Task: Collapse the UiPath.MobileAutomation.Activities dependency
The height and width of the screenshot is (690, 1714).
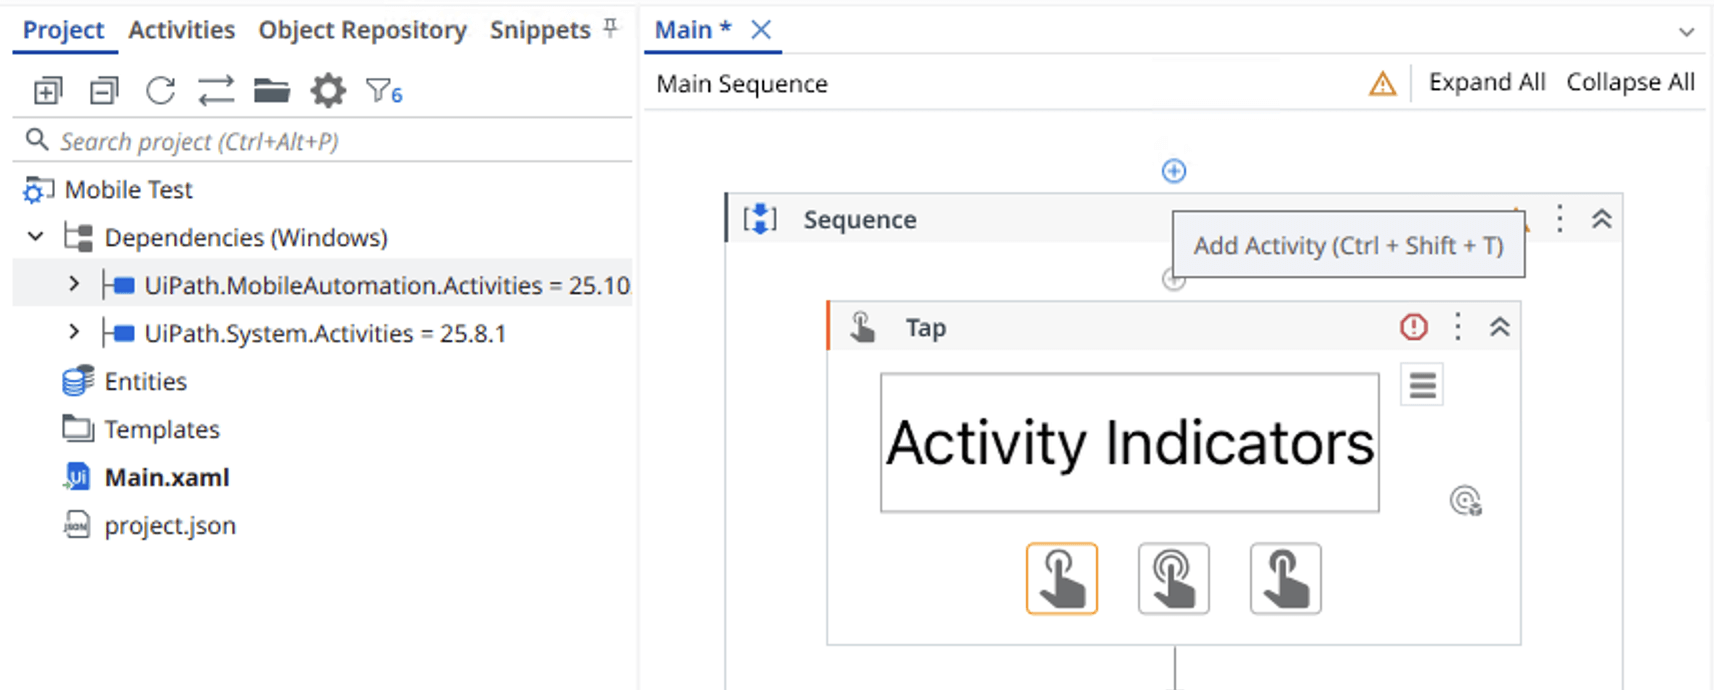Action: [x=74, y=285]
